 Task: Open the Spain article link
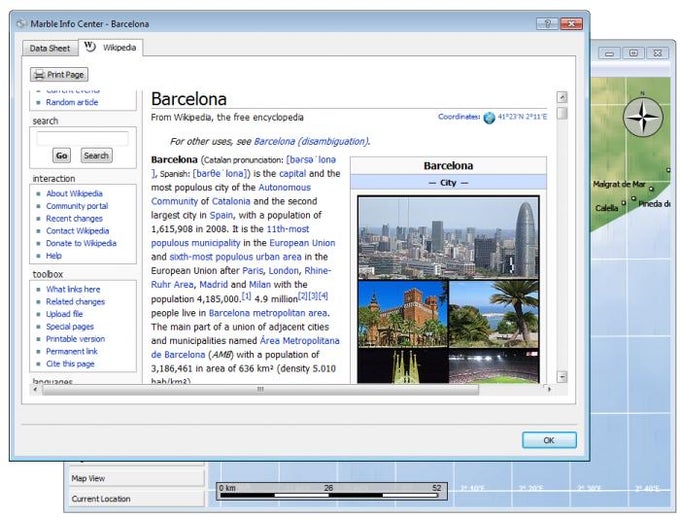[x=221, y=215]
